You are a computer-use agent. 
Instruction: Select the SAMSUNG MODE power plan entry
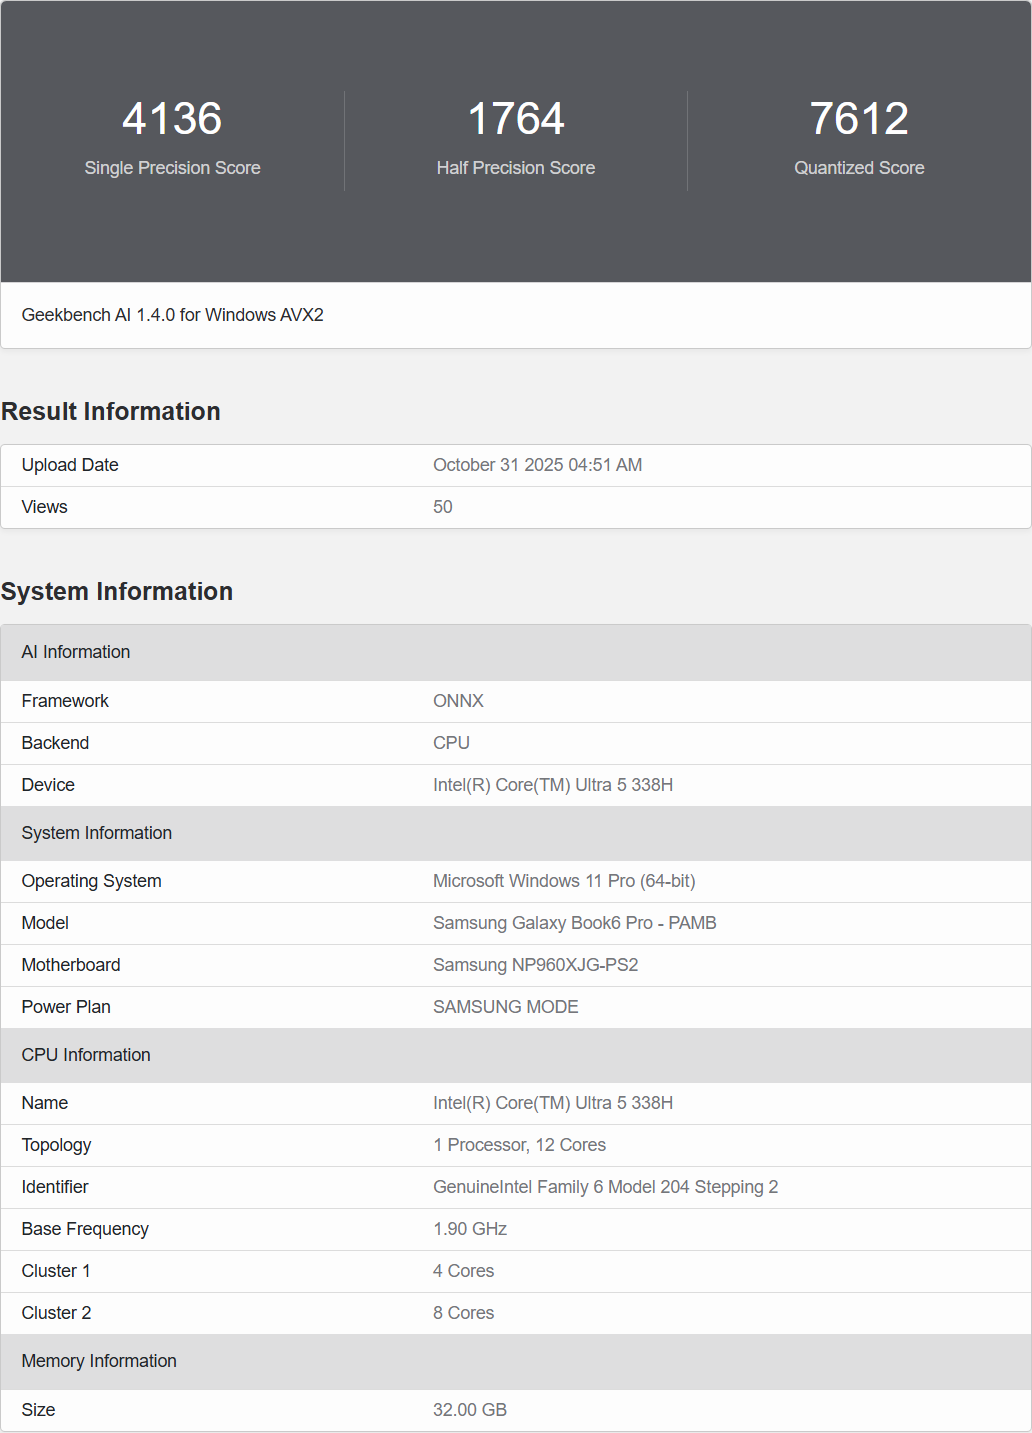pos(505,1007)
